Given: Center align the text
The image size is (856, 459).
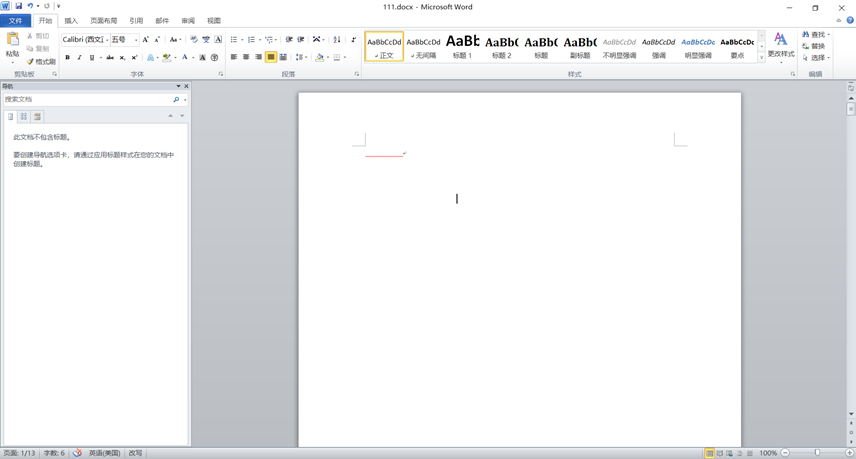Looking at the screenshot, I should click(246, 57).
